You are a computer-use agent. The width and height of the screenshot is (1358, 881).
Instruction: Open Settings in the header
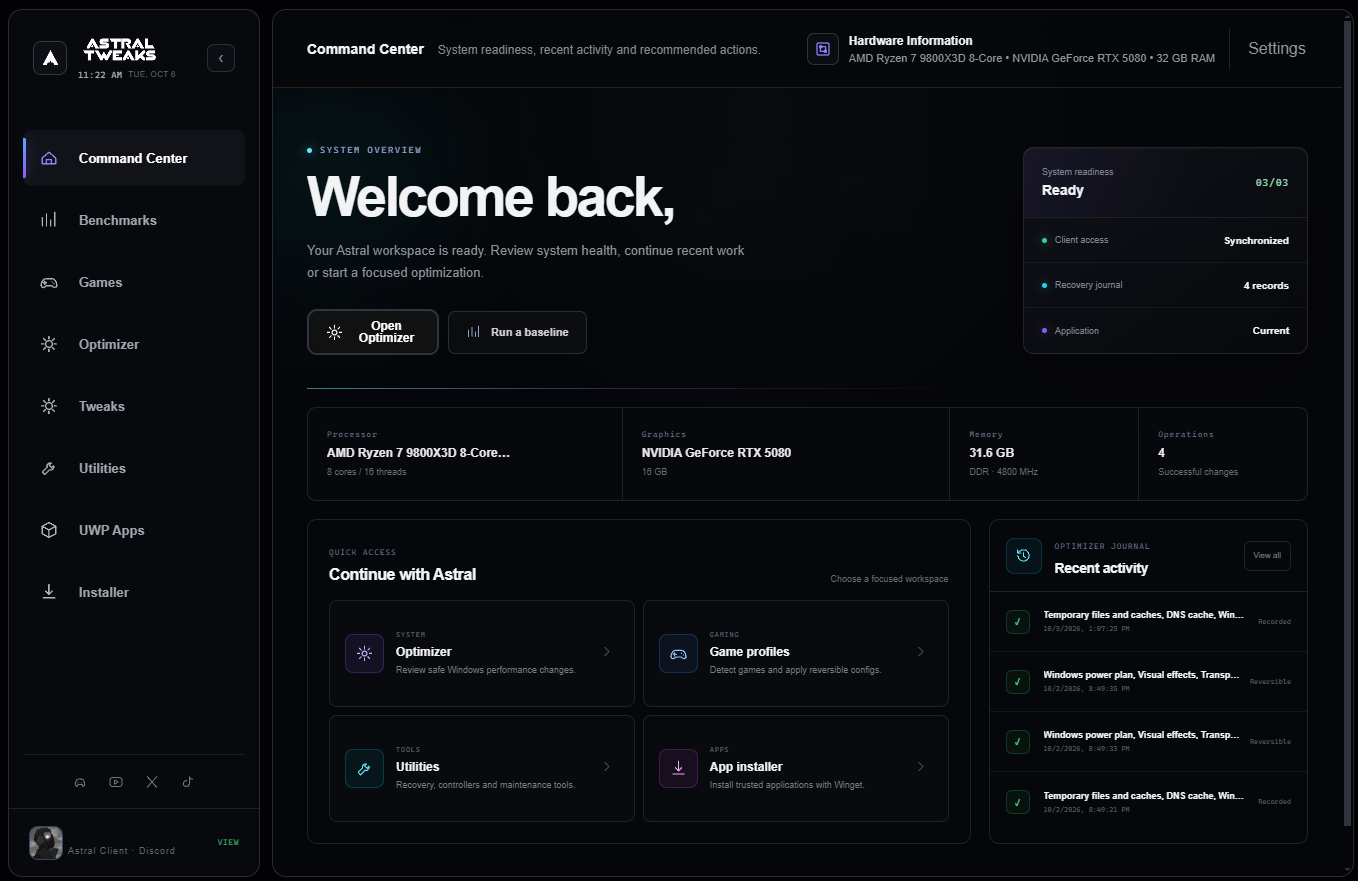[1277, 48]
